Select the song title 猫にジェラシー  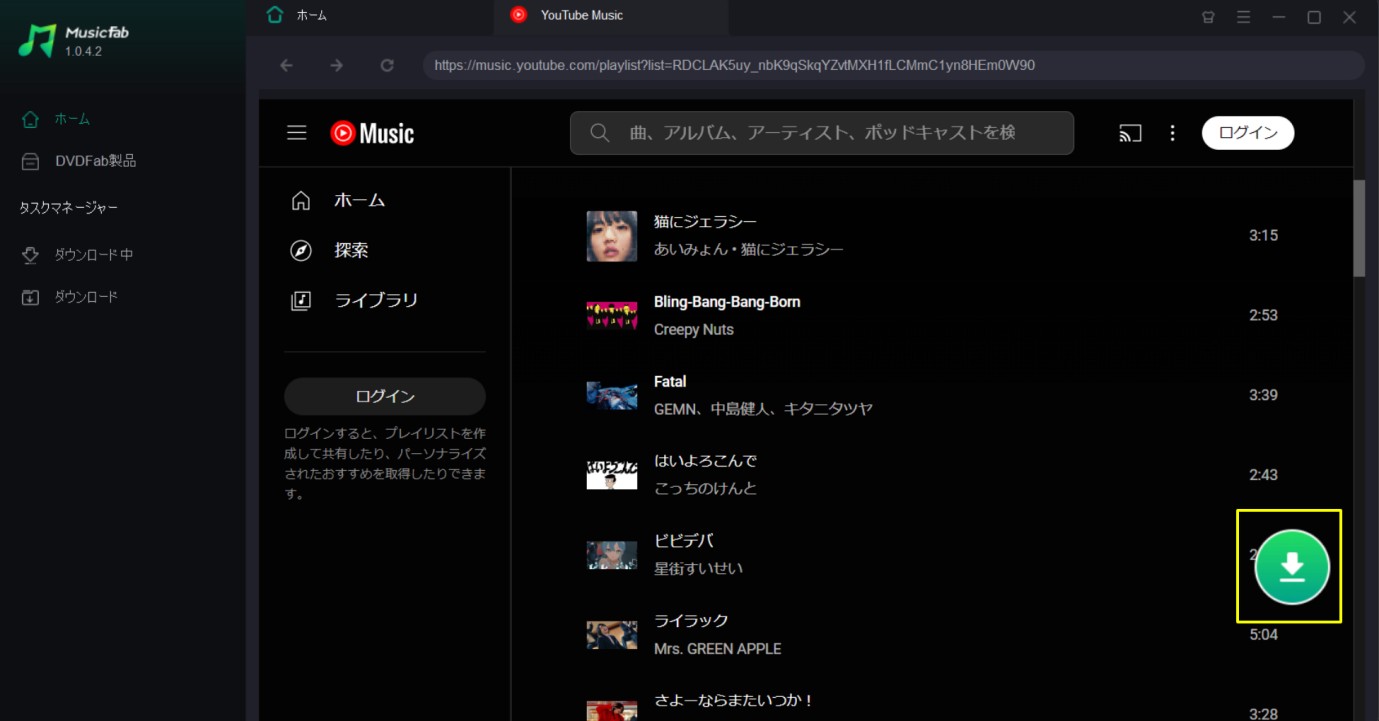pos(705,222)
